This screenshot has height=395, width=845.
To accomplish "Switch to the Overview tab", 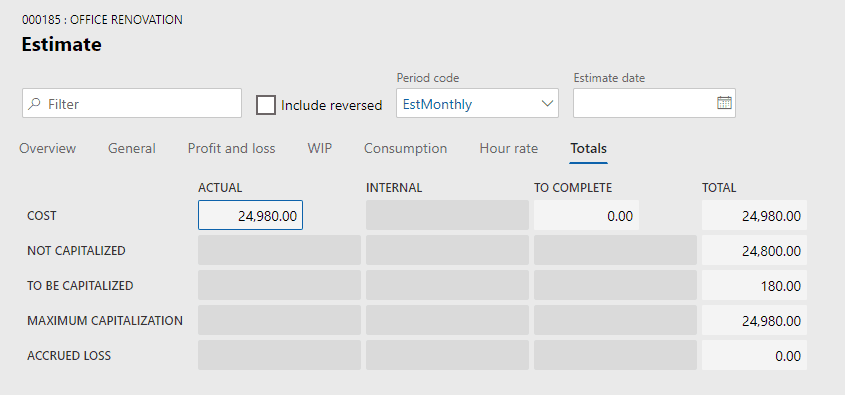I will coord(47,148).
